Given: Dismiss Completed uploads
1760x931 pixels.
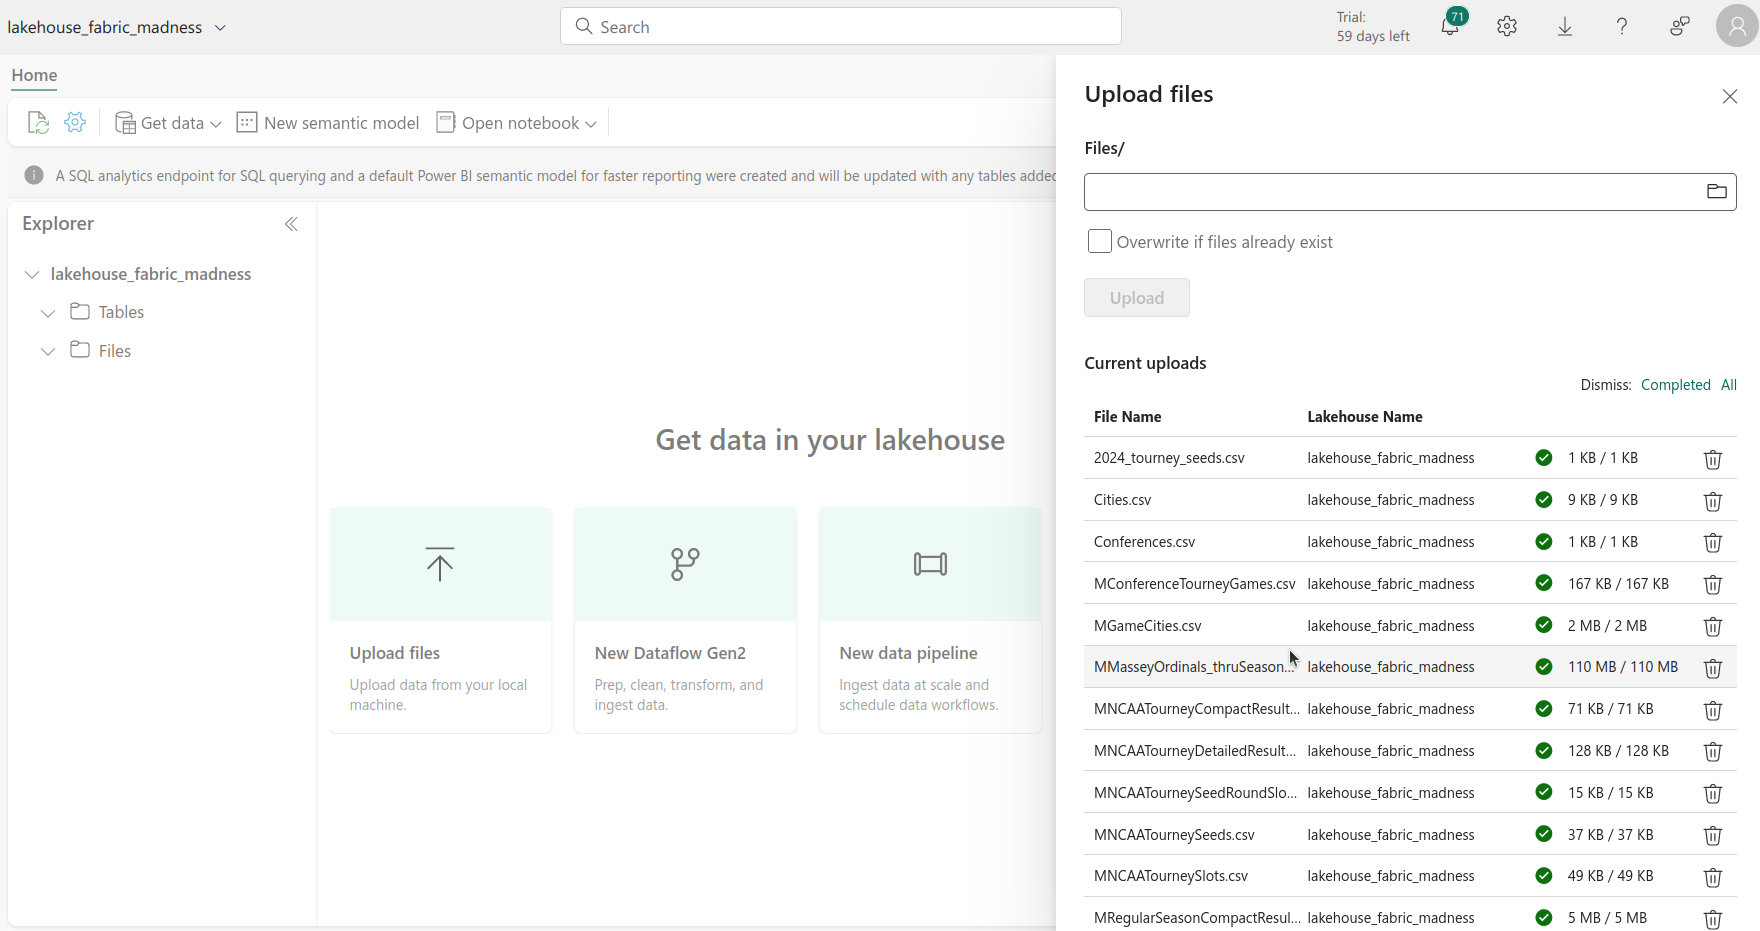Looking at the screenshot, I should [x=1675, y=385].
